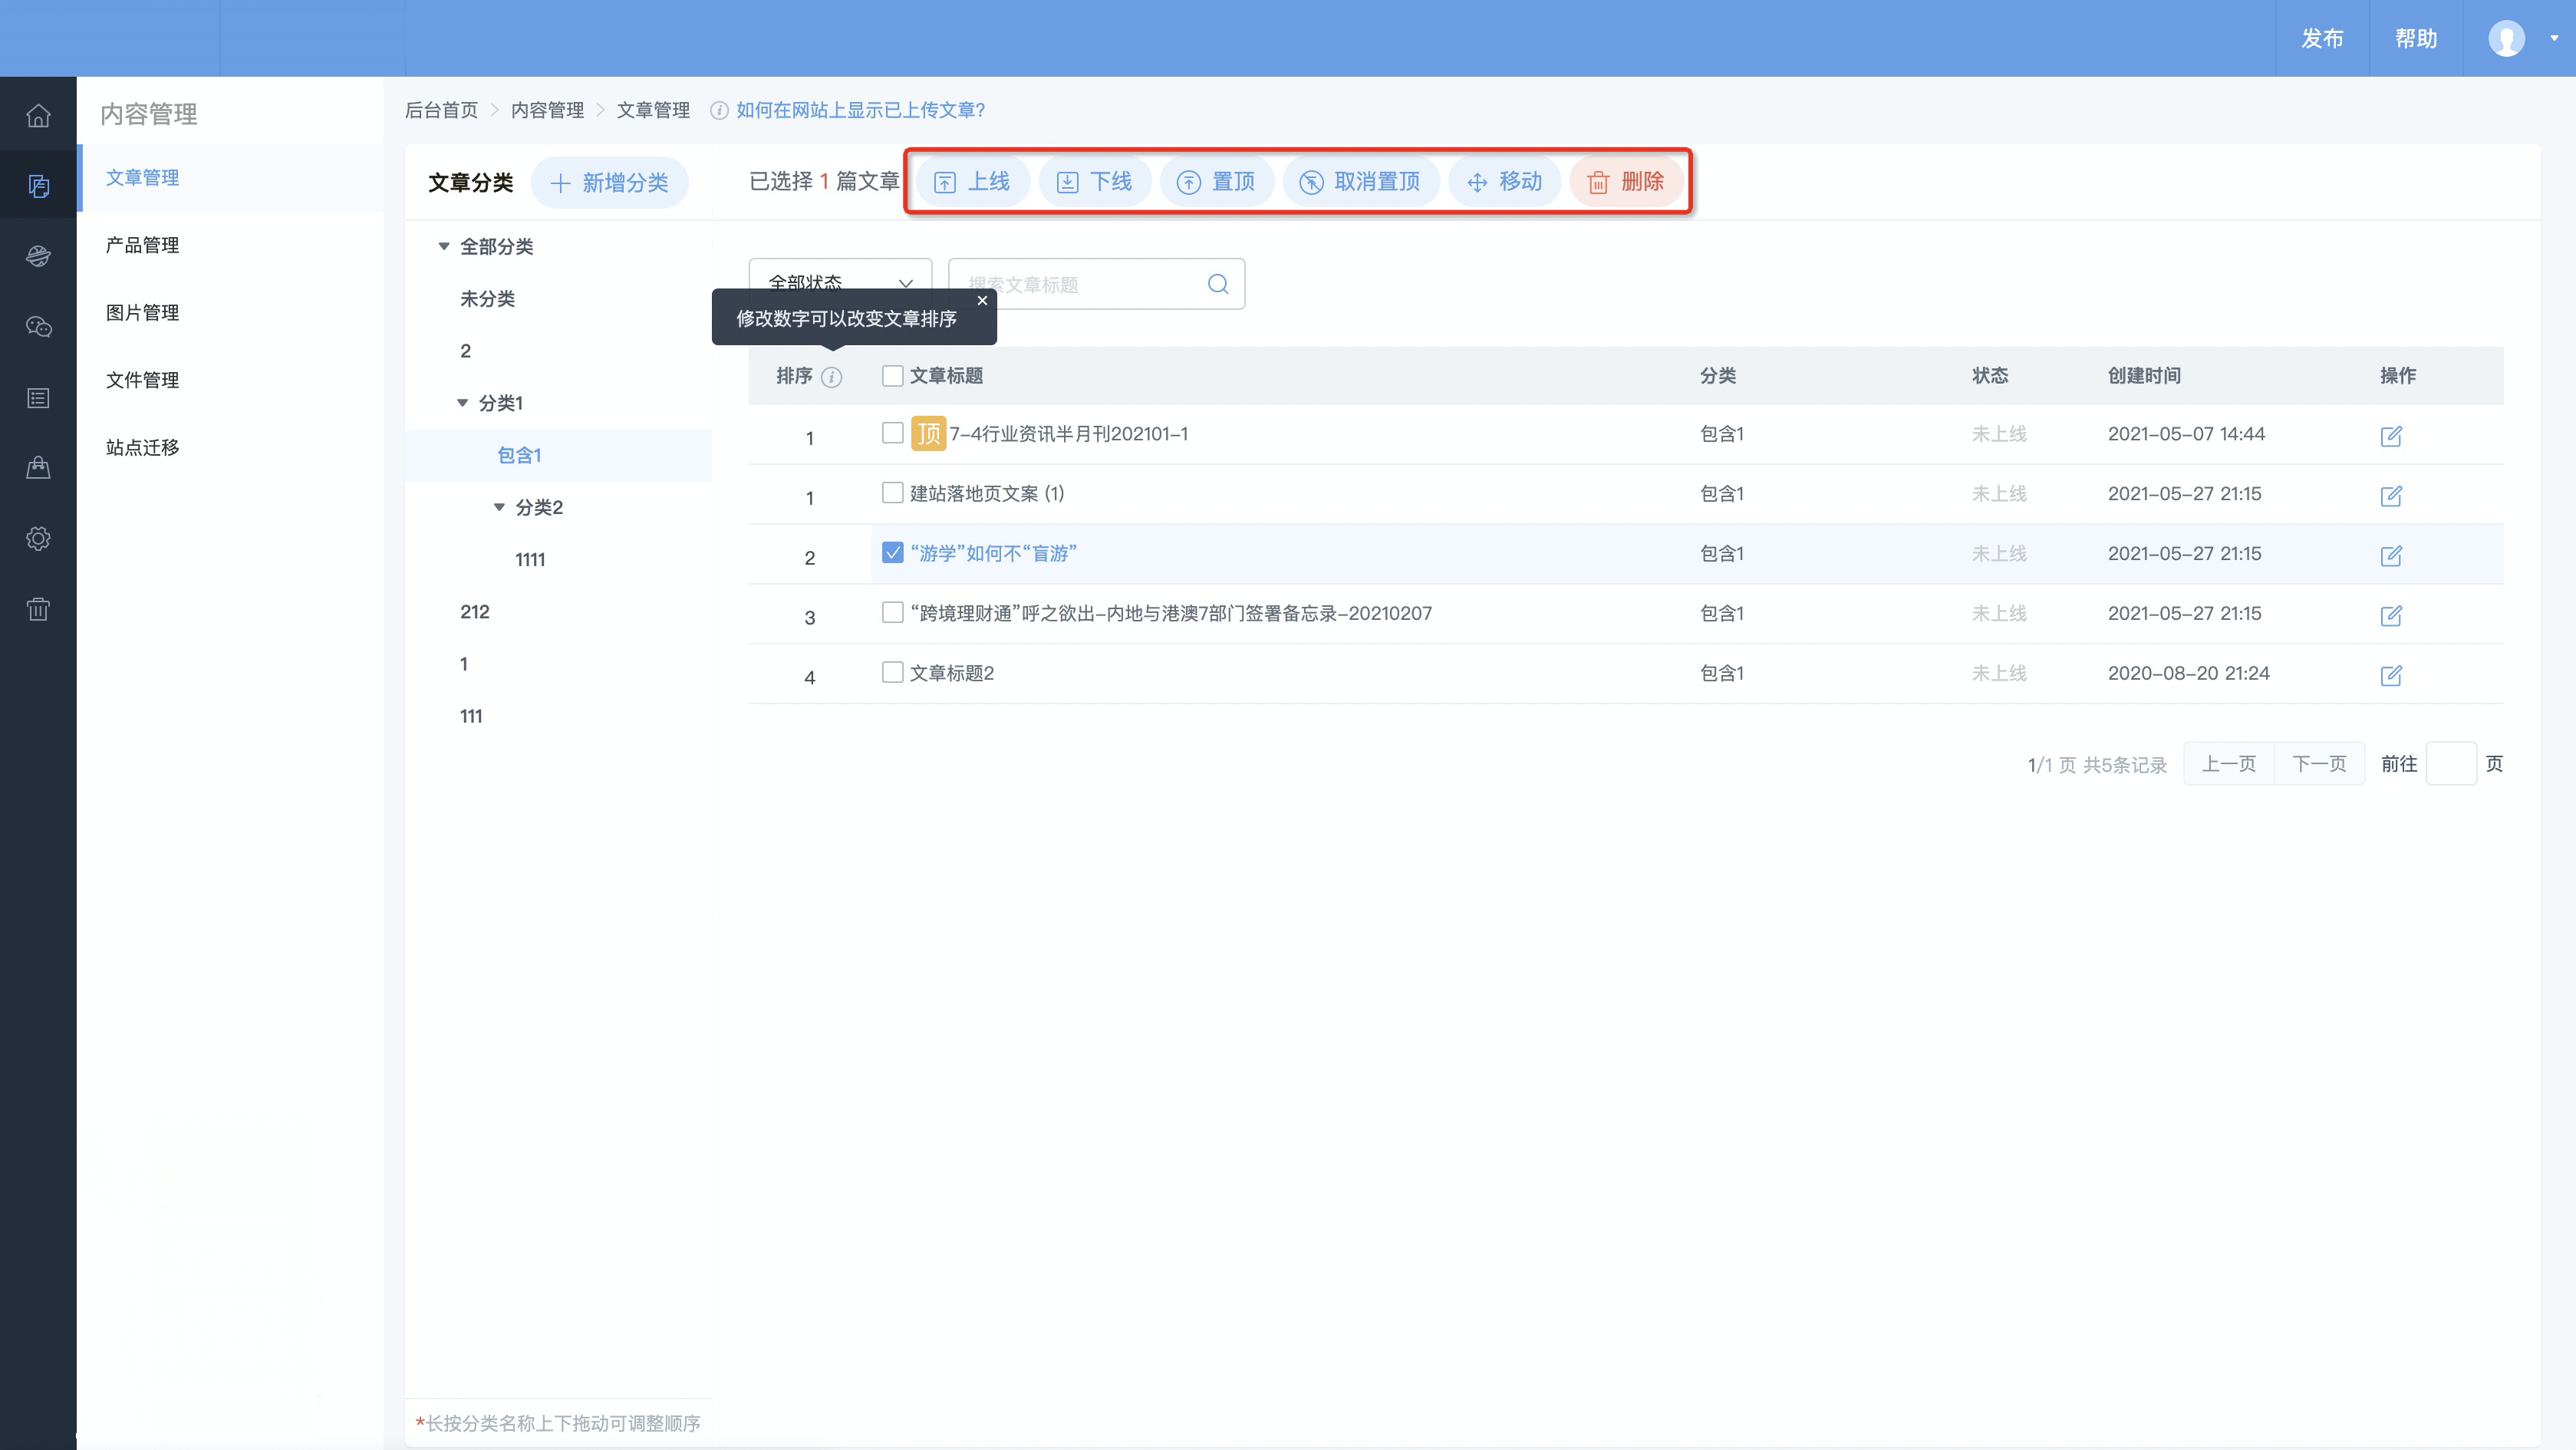The width and height of the screenshot is (2576, 1450).
Task: Open 图片管理 in the side menu
Action: click(142, 313)
